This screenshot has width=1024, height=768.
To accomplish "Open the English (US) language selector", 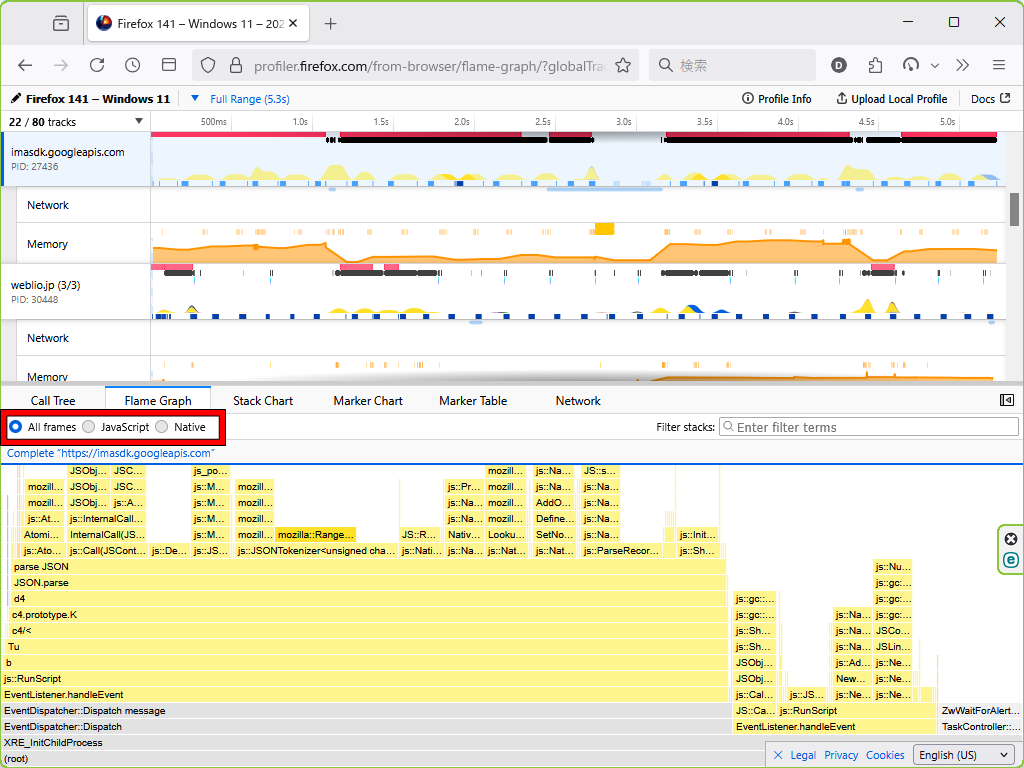I will (964, 755).
